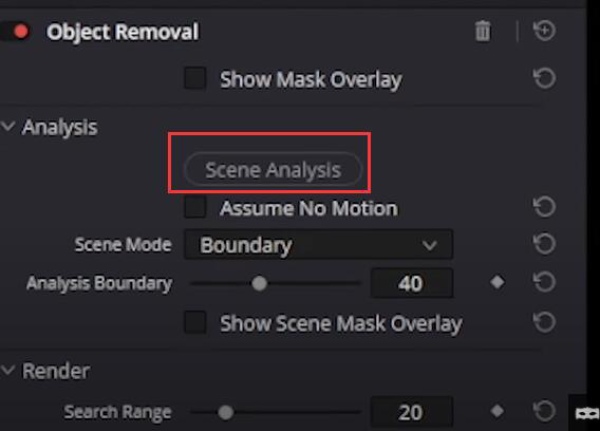The height and width of the screenshot is (431, 600).
Task: Reset the Search Range value
Action: [545, 411]
